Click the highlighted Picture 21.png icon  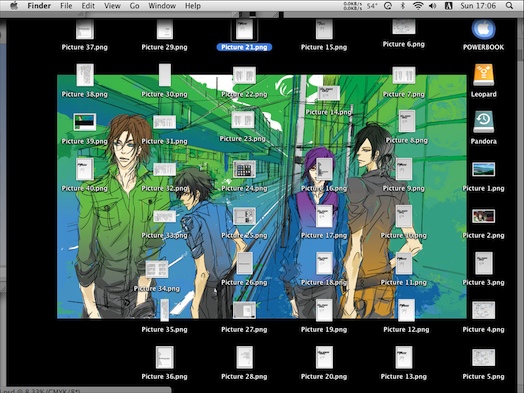click(244, 29)
